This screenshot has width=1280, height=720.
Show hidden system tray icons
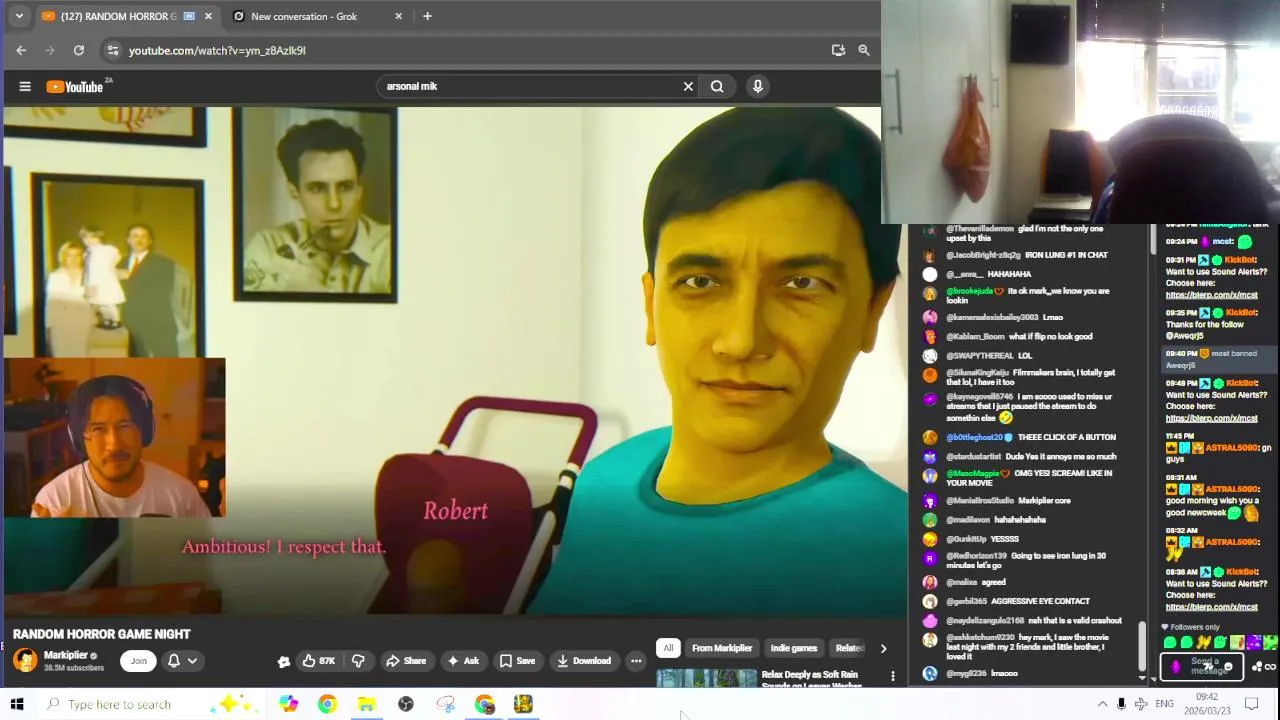tap(1102, 704)
